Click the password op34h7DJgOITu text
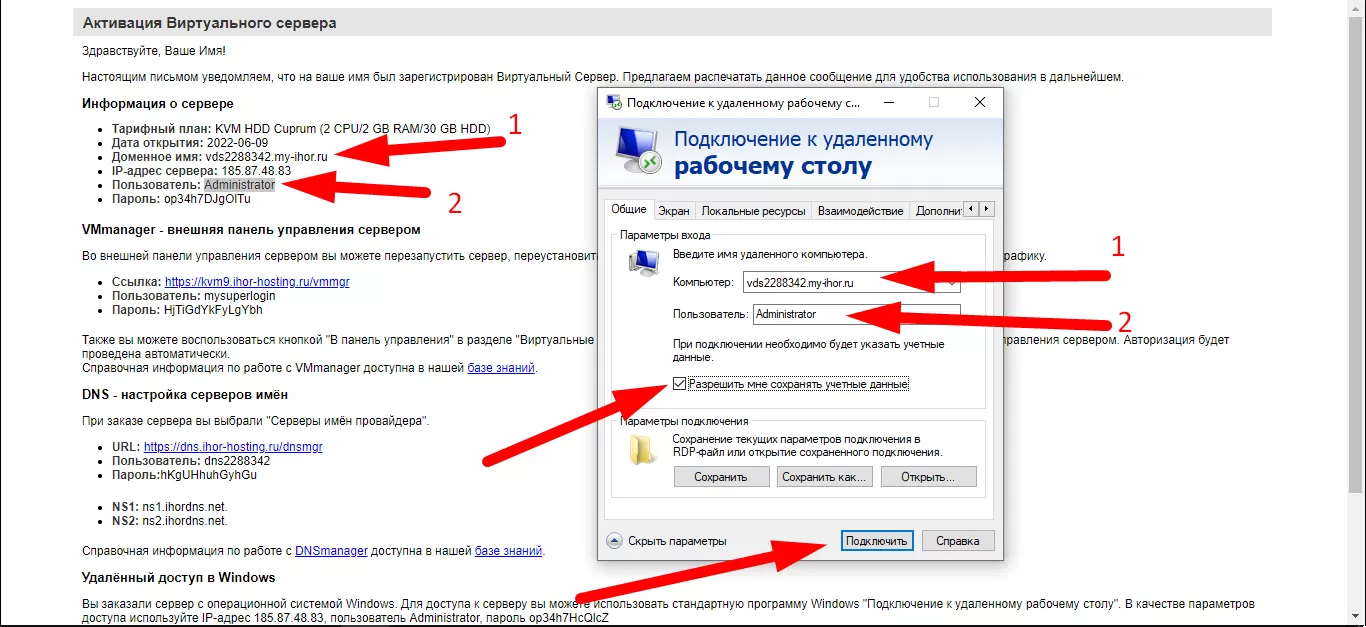1366x627 pixels. click(x=208, y=199)
